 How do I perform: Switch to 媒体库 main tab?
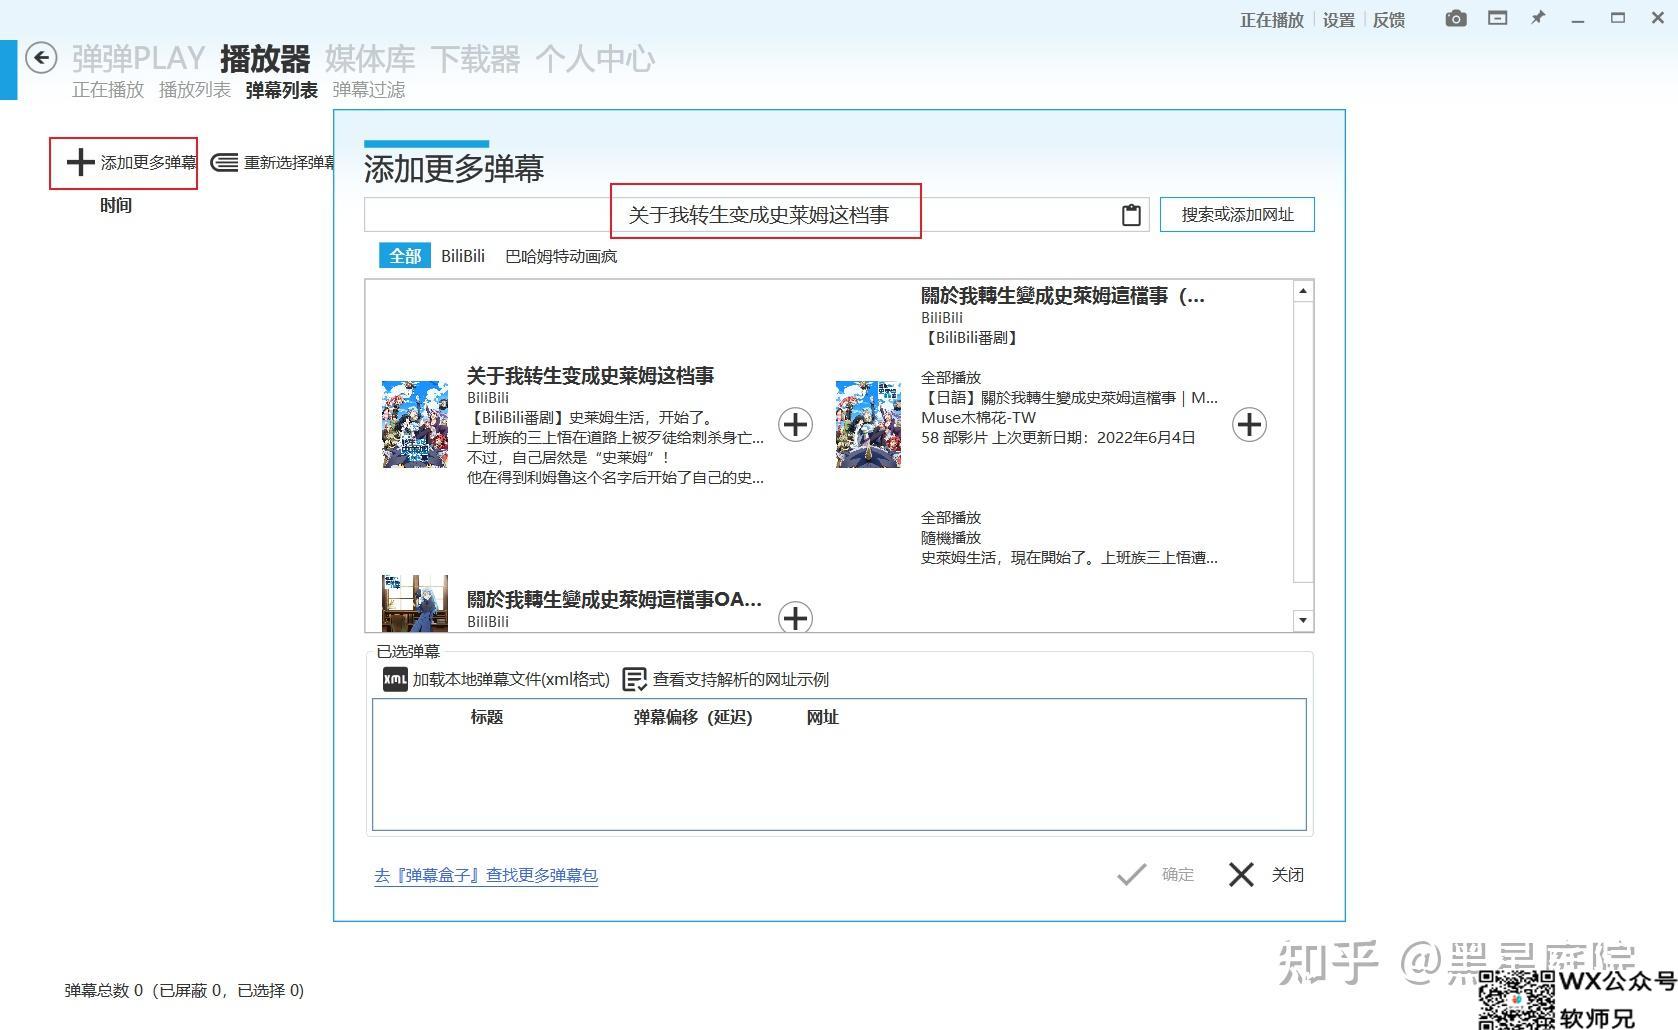(370, 59)
